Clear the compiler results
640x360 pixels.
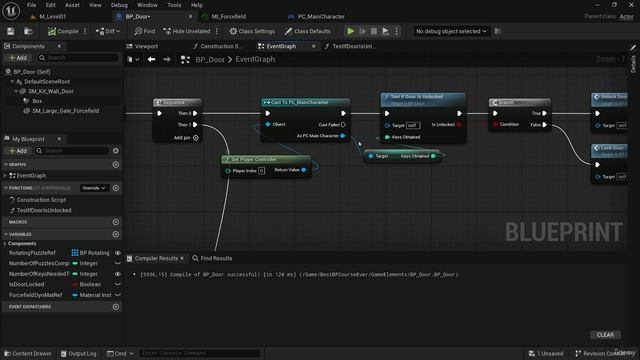tap(605, 335)
